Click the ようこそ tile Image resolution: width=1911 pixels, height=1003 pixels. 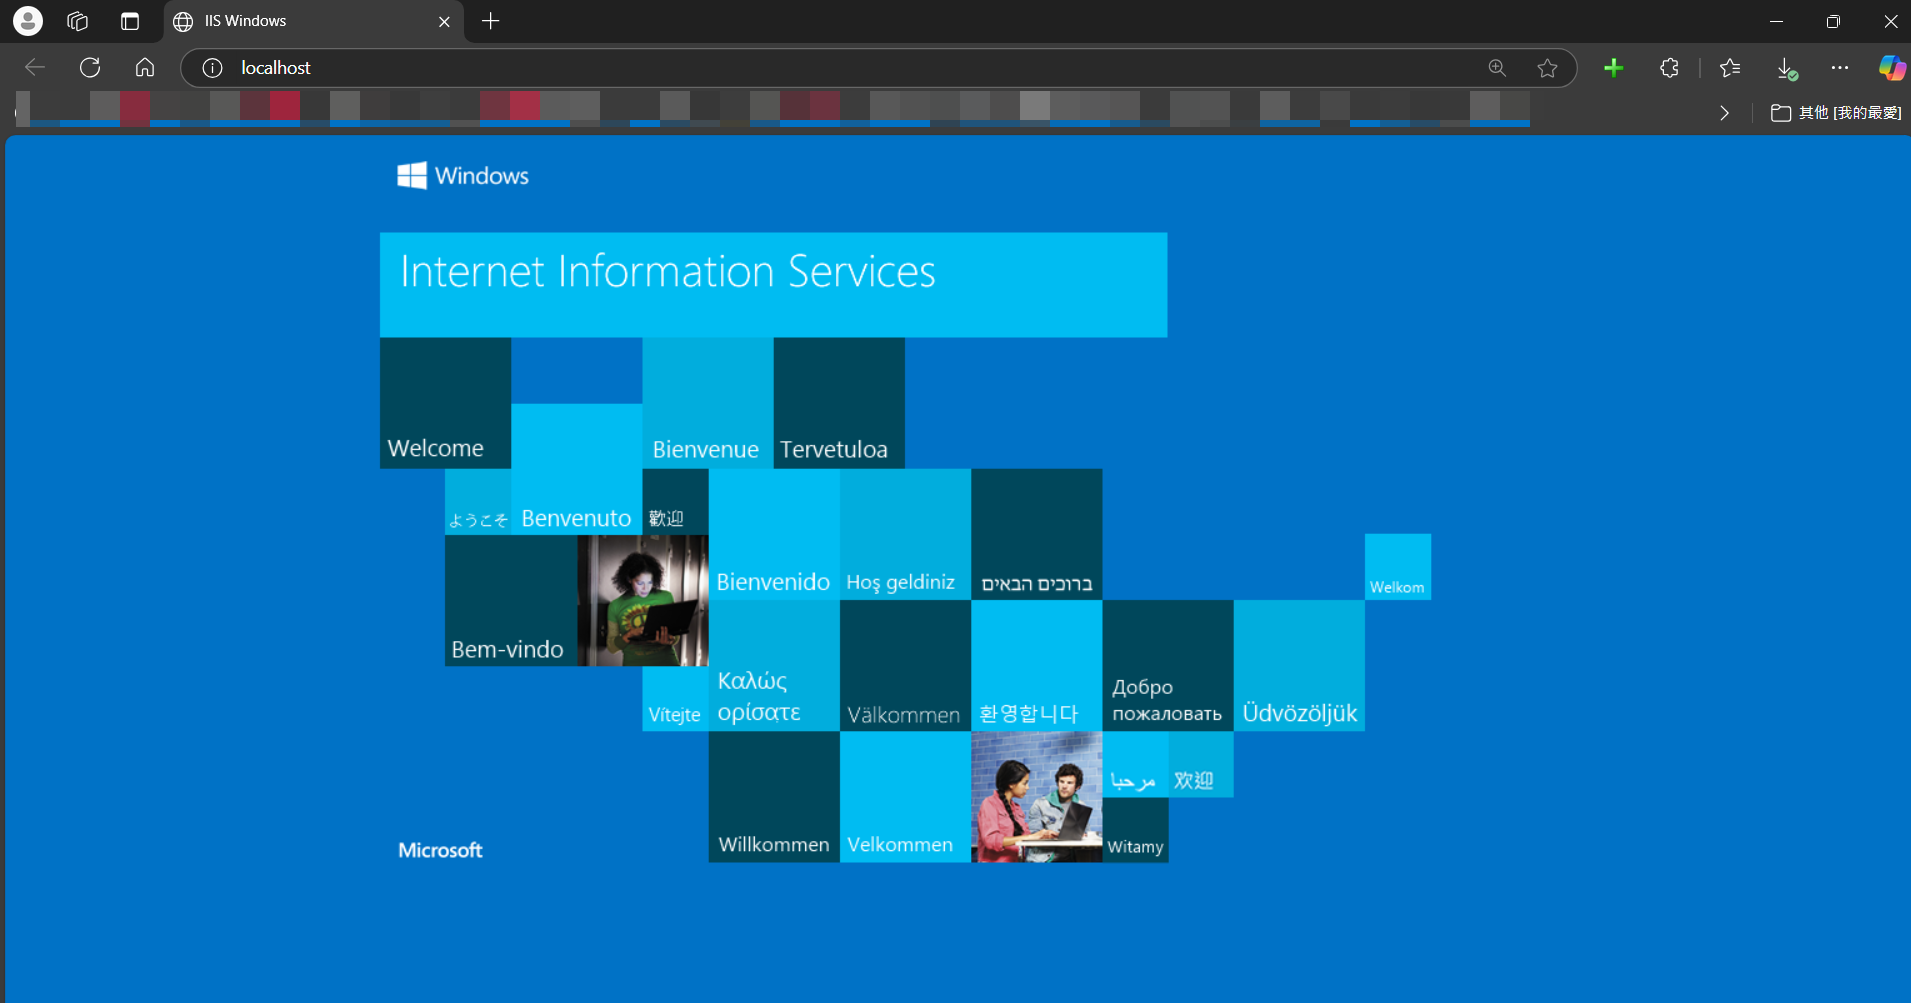[x=478, y=502]
